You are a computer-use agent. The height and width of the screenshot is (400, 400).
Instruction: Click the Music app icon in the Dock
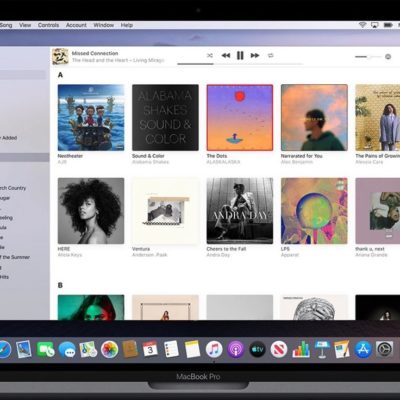point(214,349)
